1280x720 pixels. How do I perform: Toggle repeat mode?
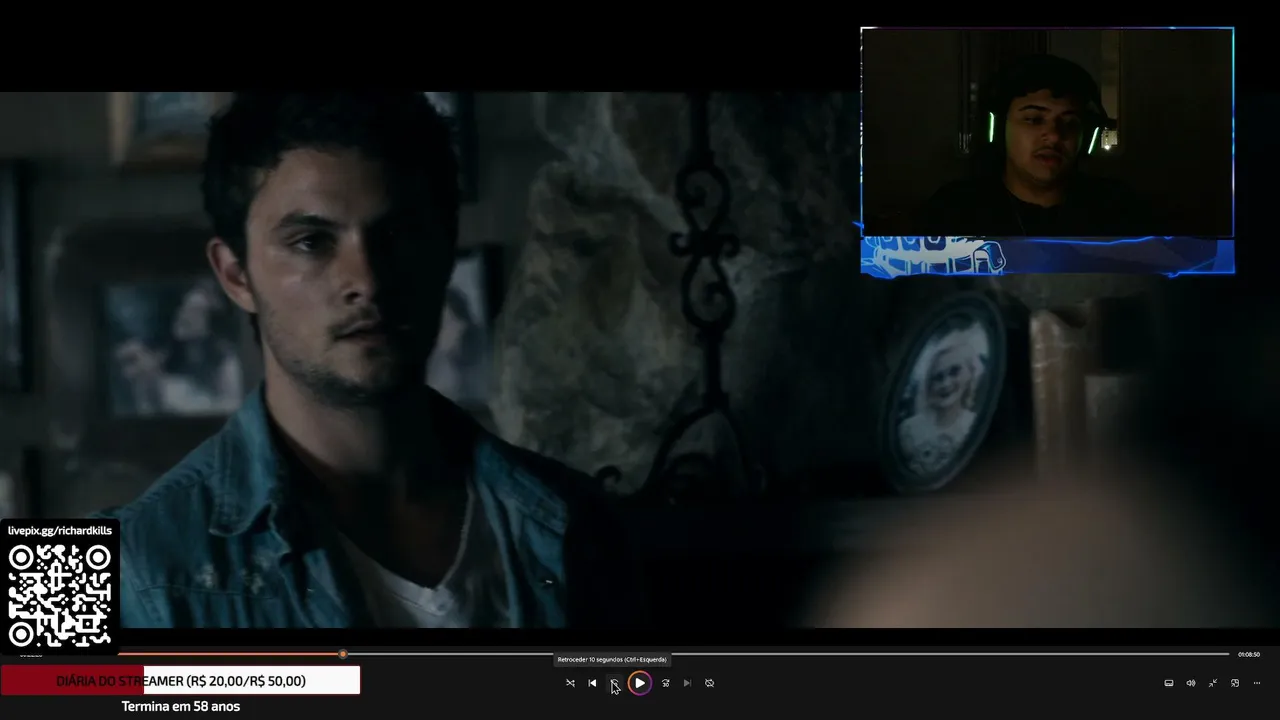pos(710,683)
